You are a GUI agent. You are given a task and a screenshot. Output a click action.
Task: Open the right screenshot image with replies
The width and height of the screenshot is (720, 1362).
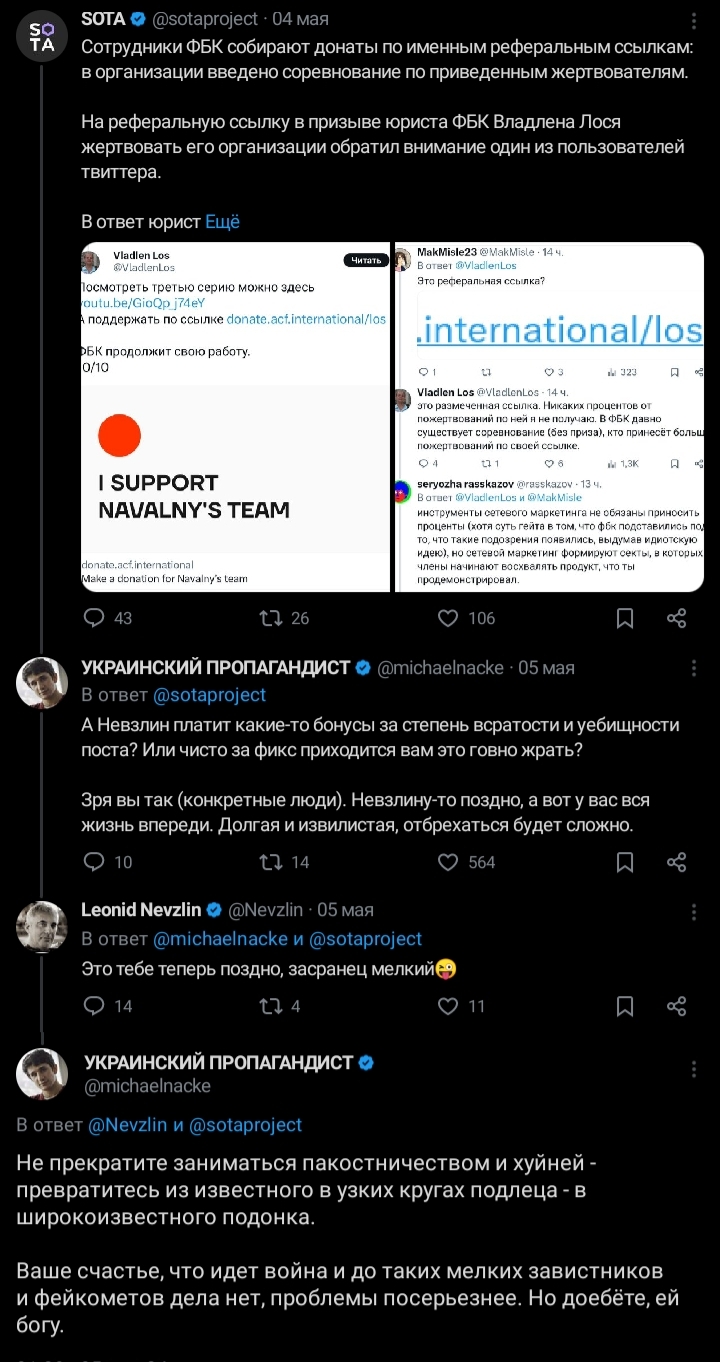(549, 417)
